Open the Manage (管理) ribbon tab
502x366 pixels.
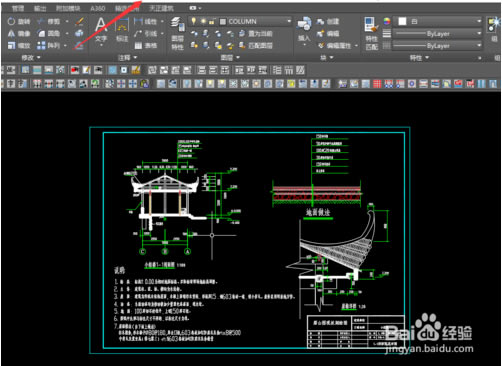(x=18, y=8)
